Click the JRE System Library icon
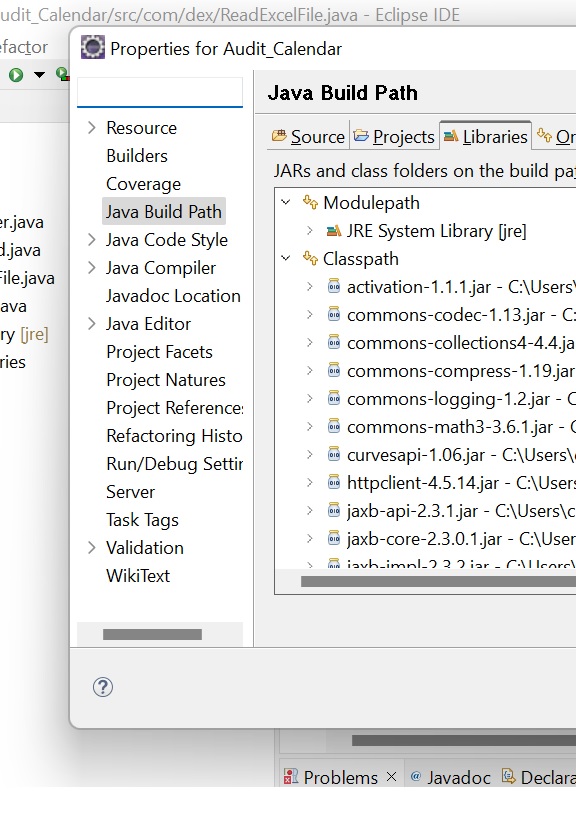 click(x=334, y=230)
